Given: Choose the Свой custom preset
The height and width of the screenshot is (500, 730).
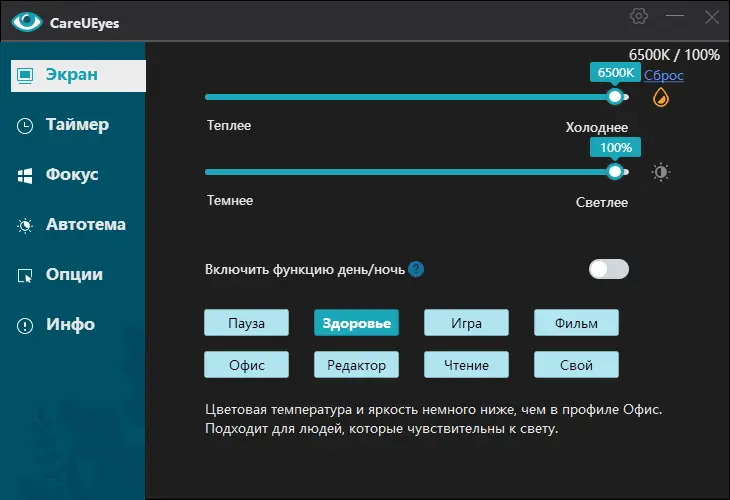Looking at the screenshot, I should (x=576, y=365).
